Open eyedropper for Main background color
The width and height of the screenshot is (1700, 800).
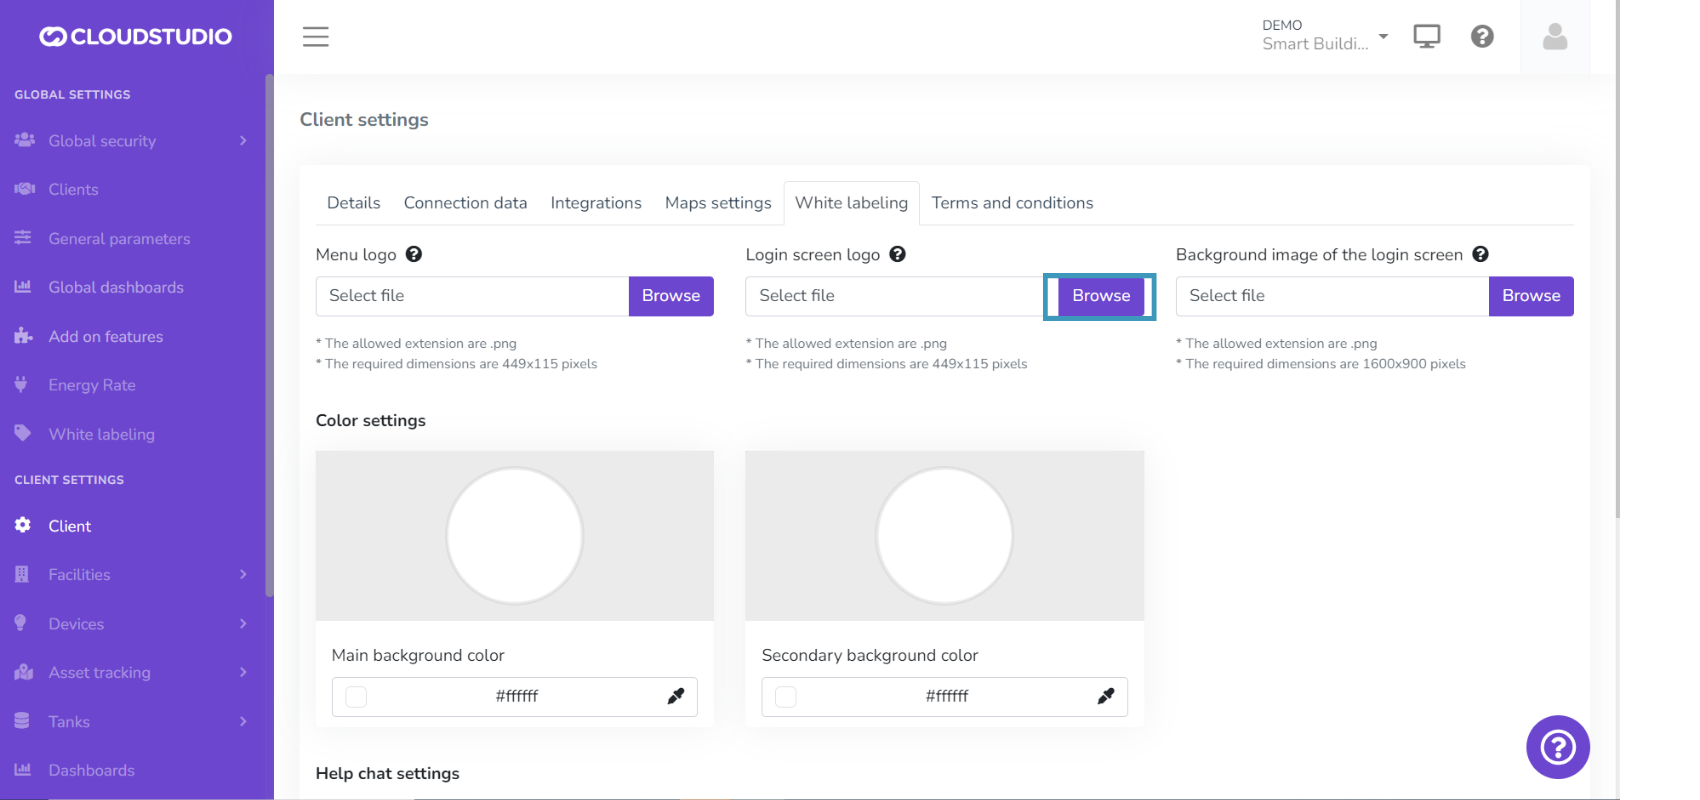click(676, 697)
